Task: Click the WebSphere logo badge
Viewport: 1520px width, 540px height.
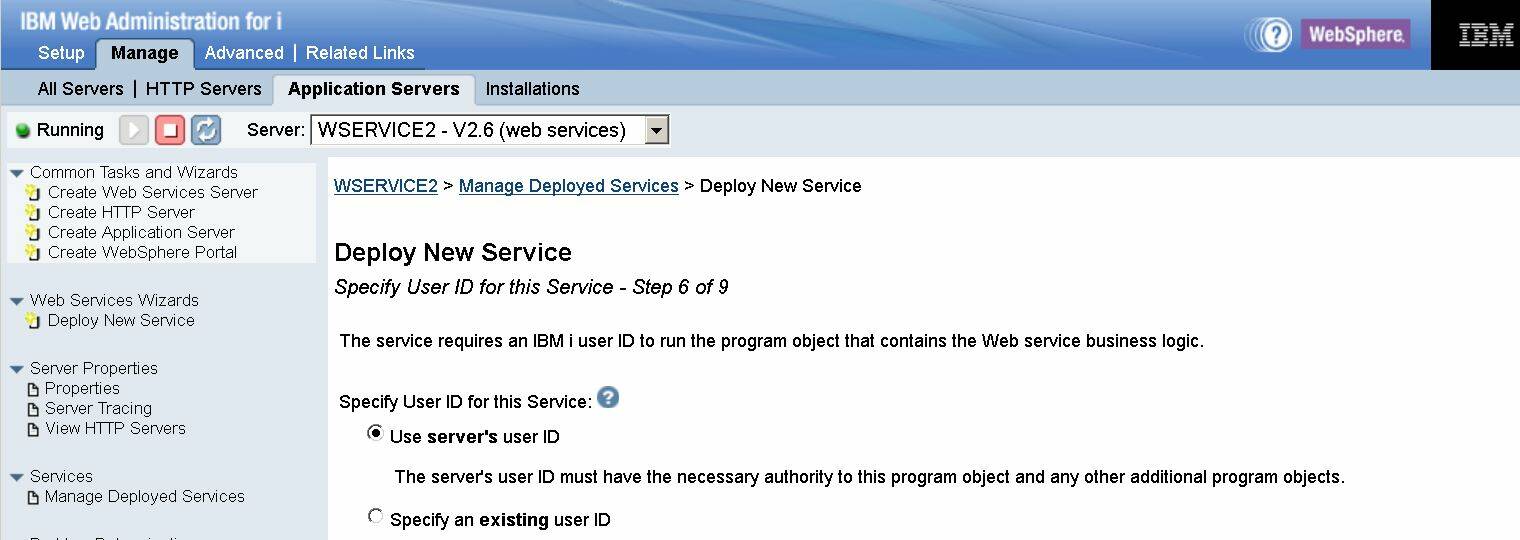Action: 1355,35
